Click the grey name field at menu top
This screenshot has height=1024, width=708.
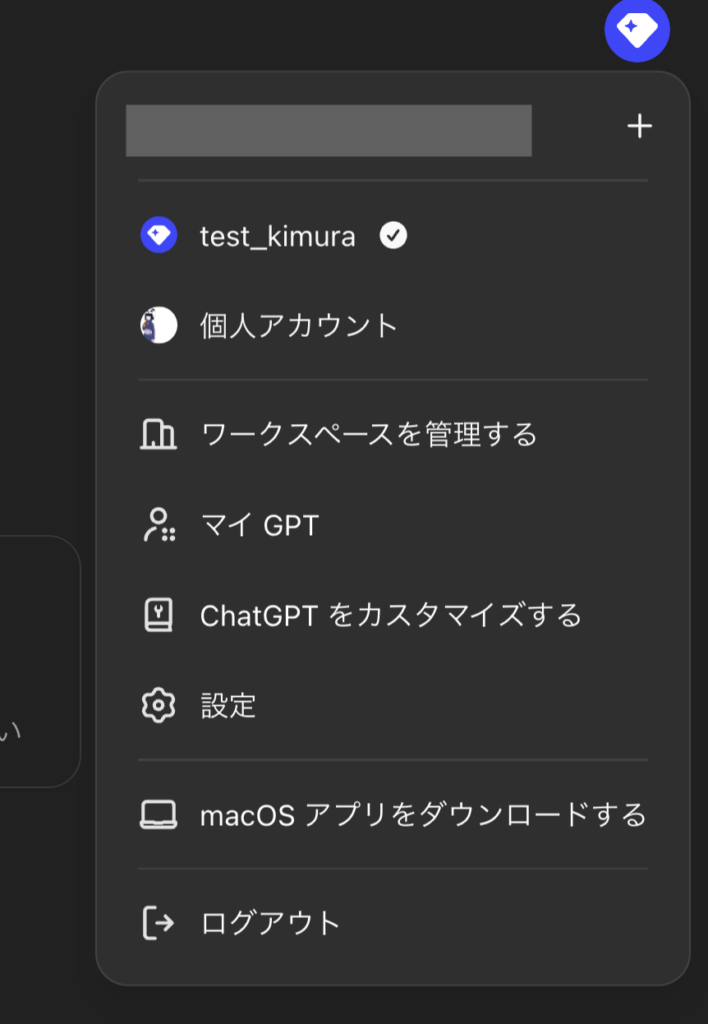pyautogui.click(x=328, y=130)
